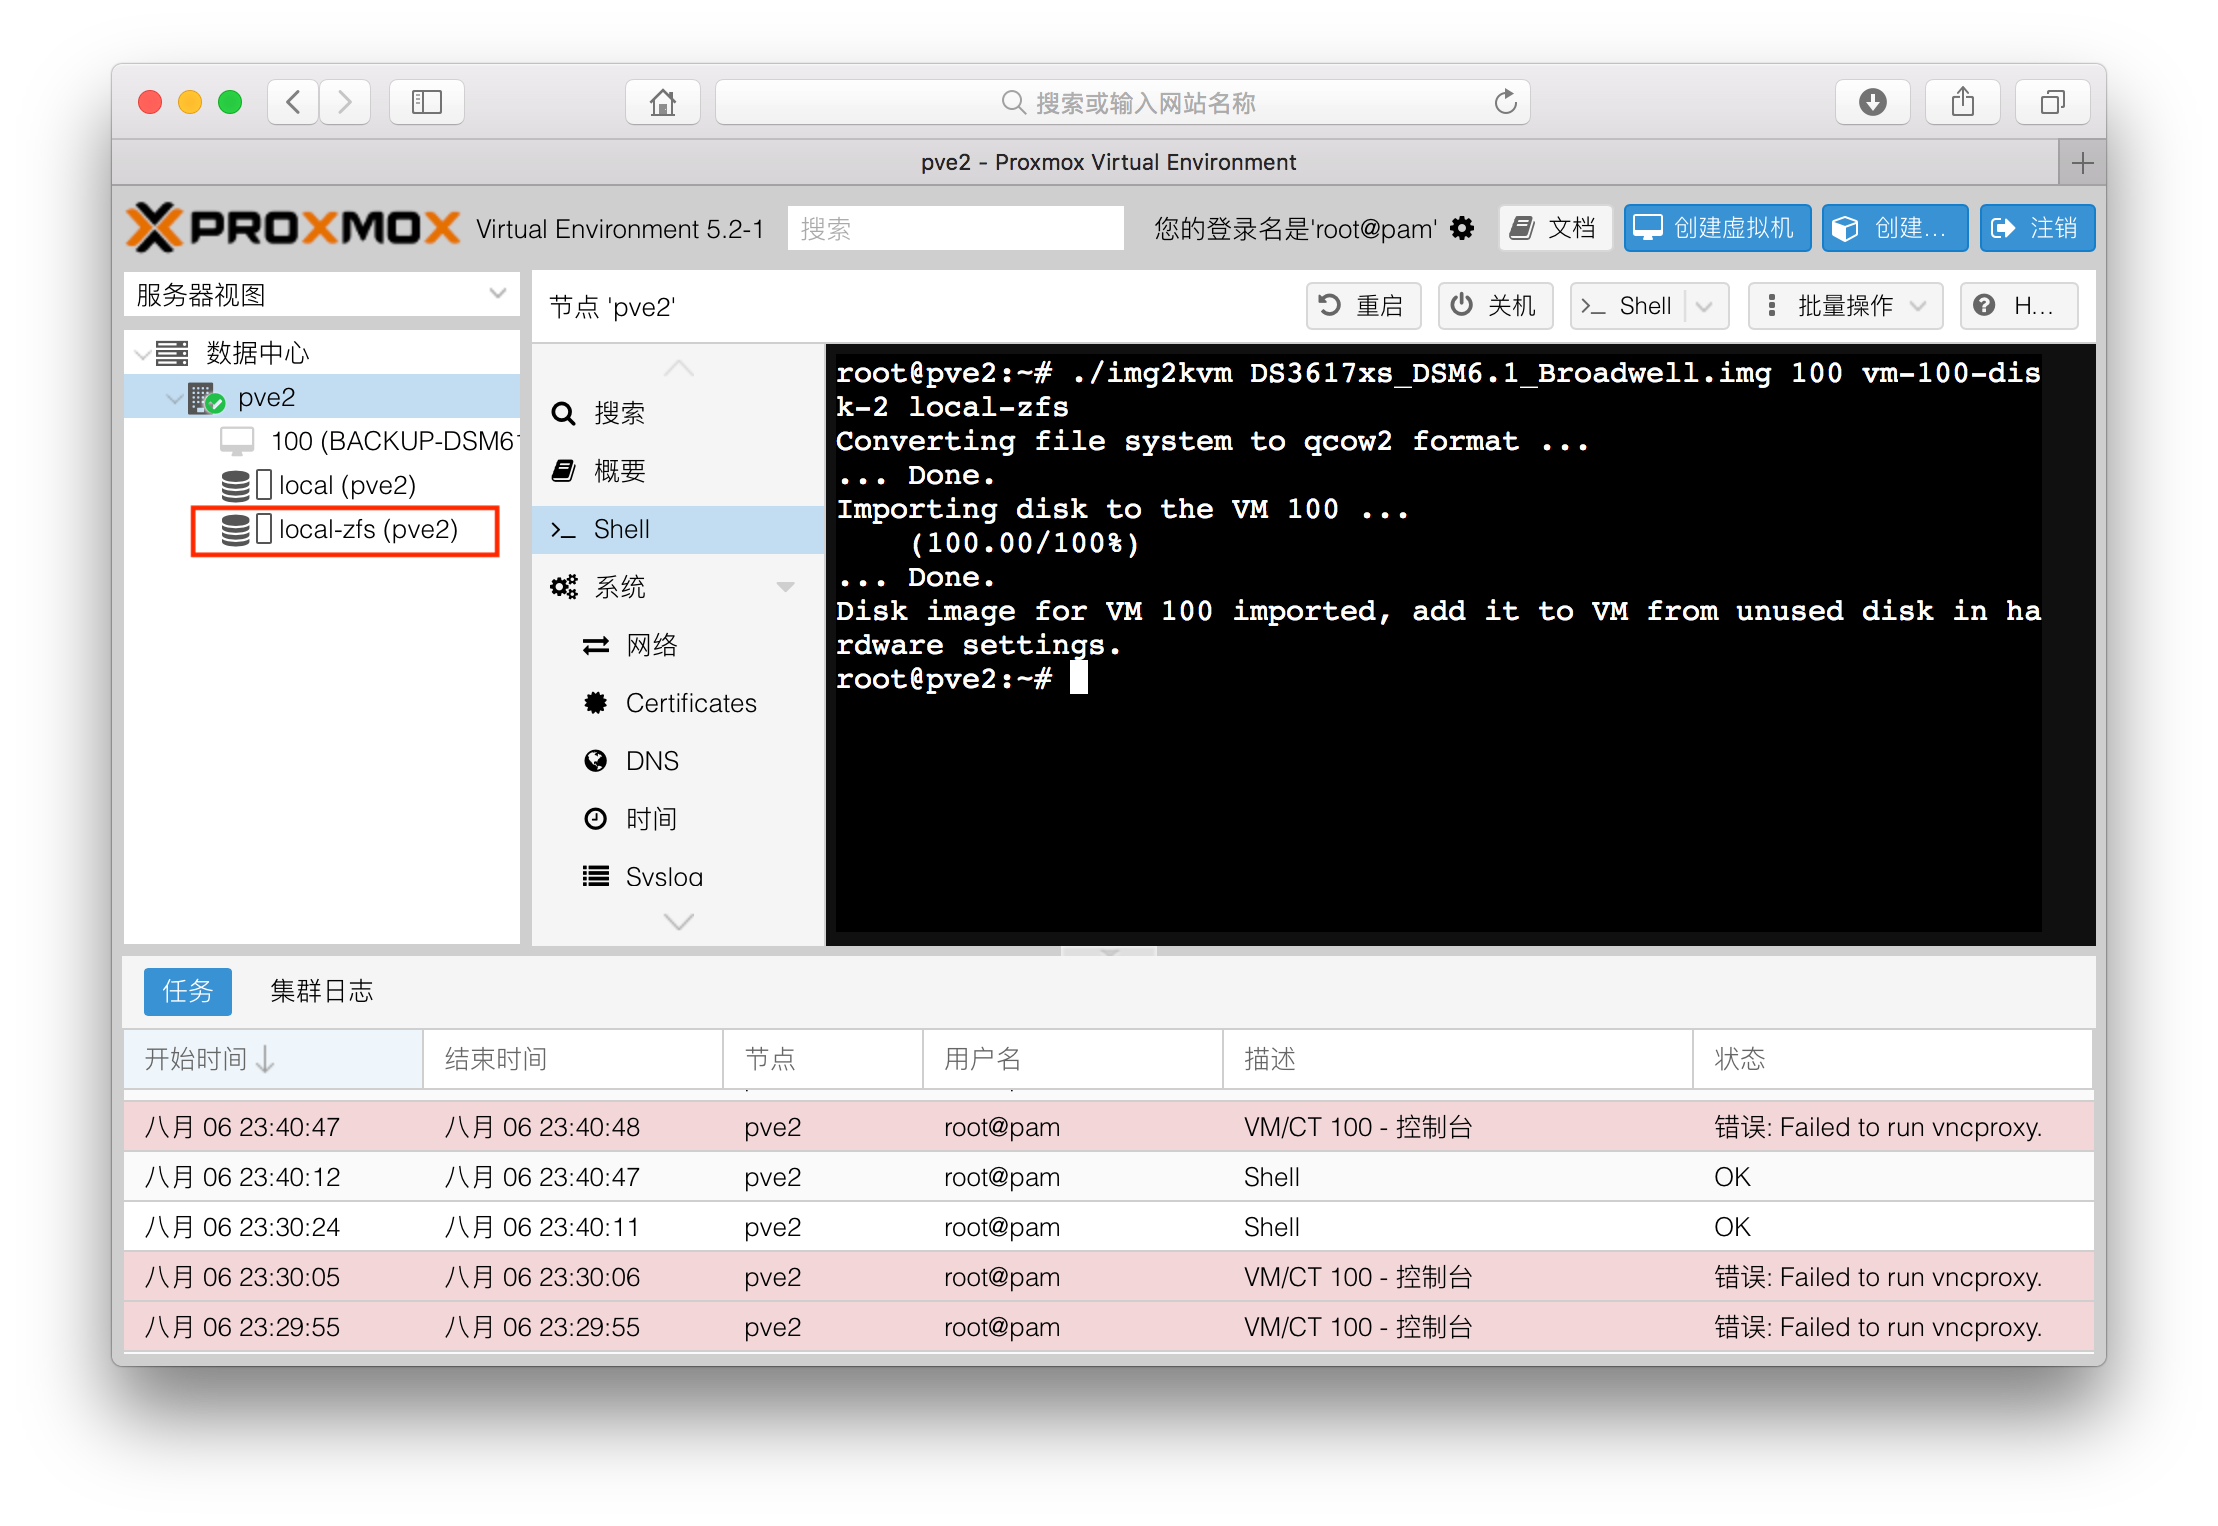This screenshot has height=1526, width=2218.
Task: Click the 关机 shutdown button
Action: click(1495, 306)
